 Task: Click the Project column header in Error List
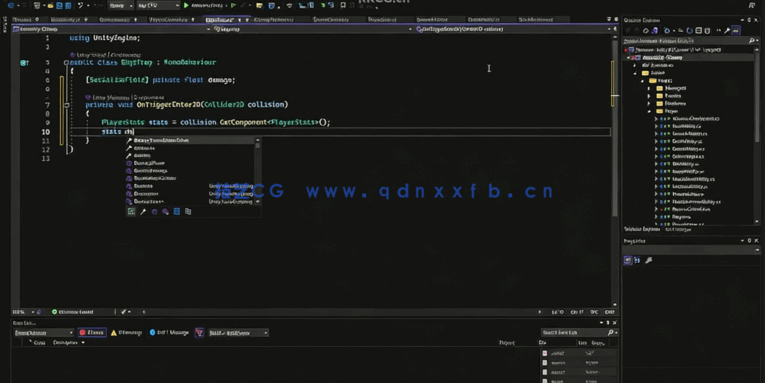(x=507, y=343)
